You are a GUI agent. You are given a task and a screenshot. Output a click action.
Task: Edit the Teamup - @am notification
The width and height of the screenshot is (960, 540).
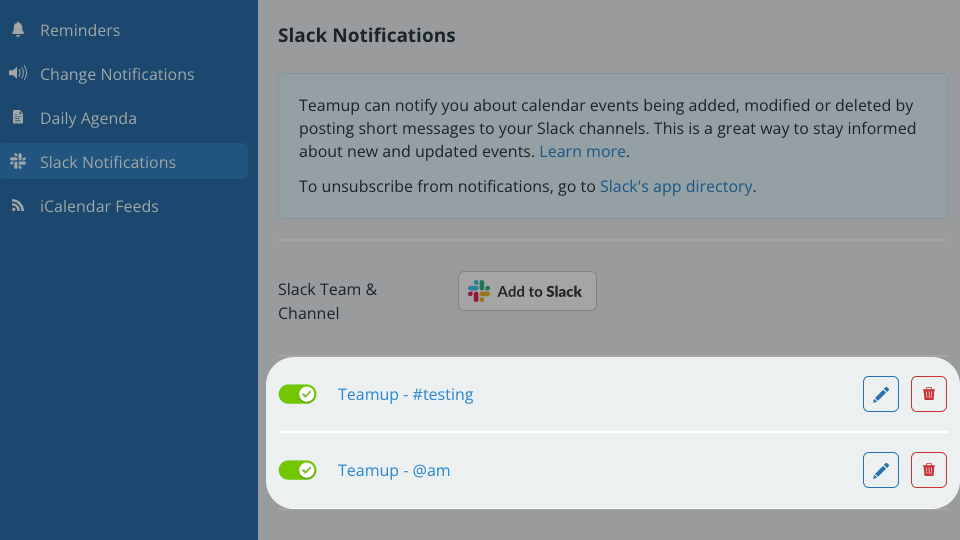point(880,470)
